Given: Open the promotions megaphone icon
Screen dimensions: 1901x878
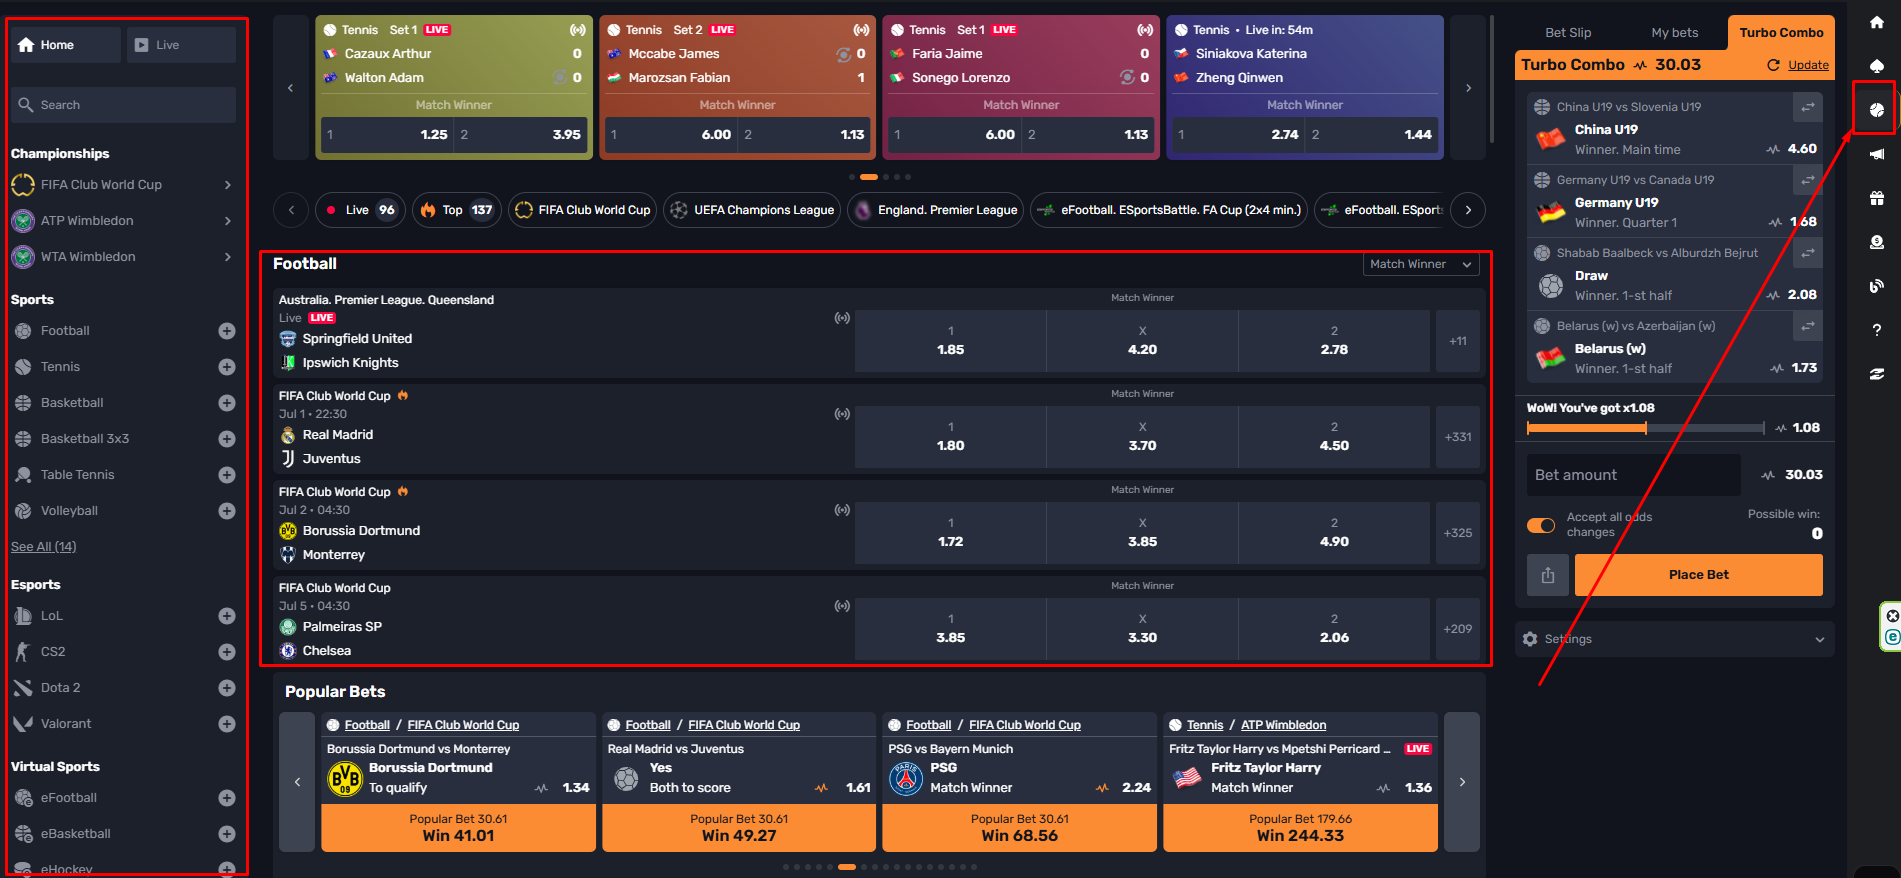Looking at the screenshot, I should [x=1876, y=154].
